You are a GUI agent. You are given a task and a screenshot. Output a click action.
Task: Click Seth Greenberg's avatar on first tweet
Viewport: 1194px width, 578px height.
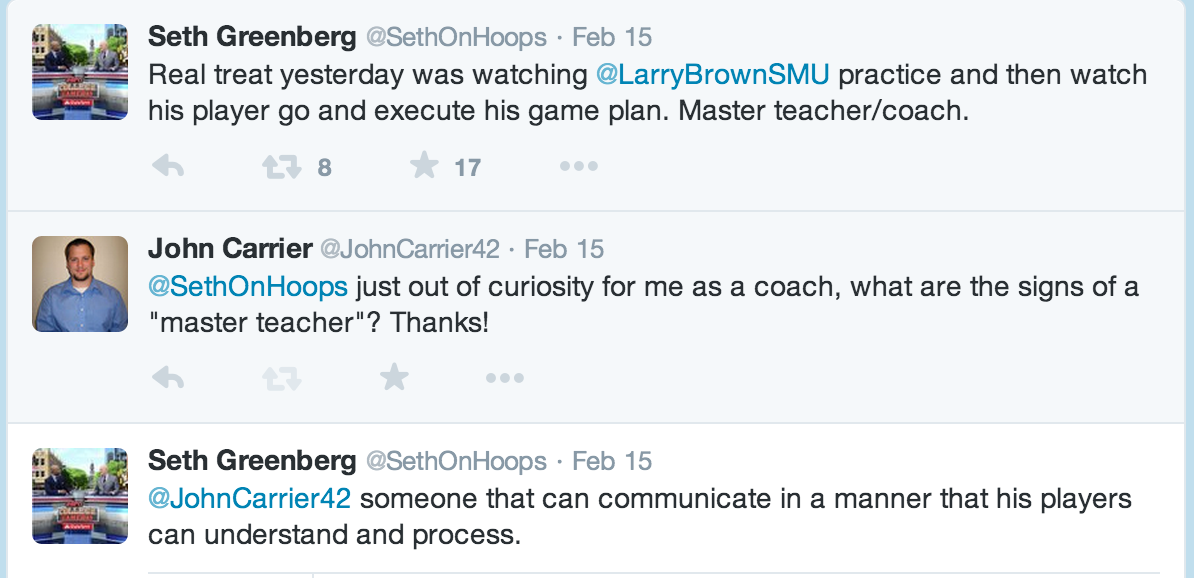80,72
